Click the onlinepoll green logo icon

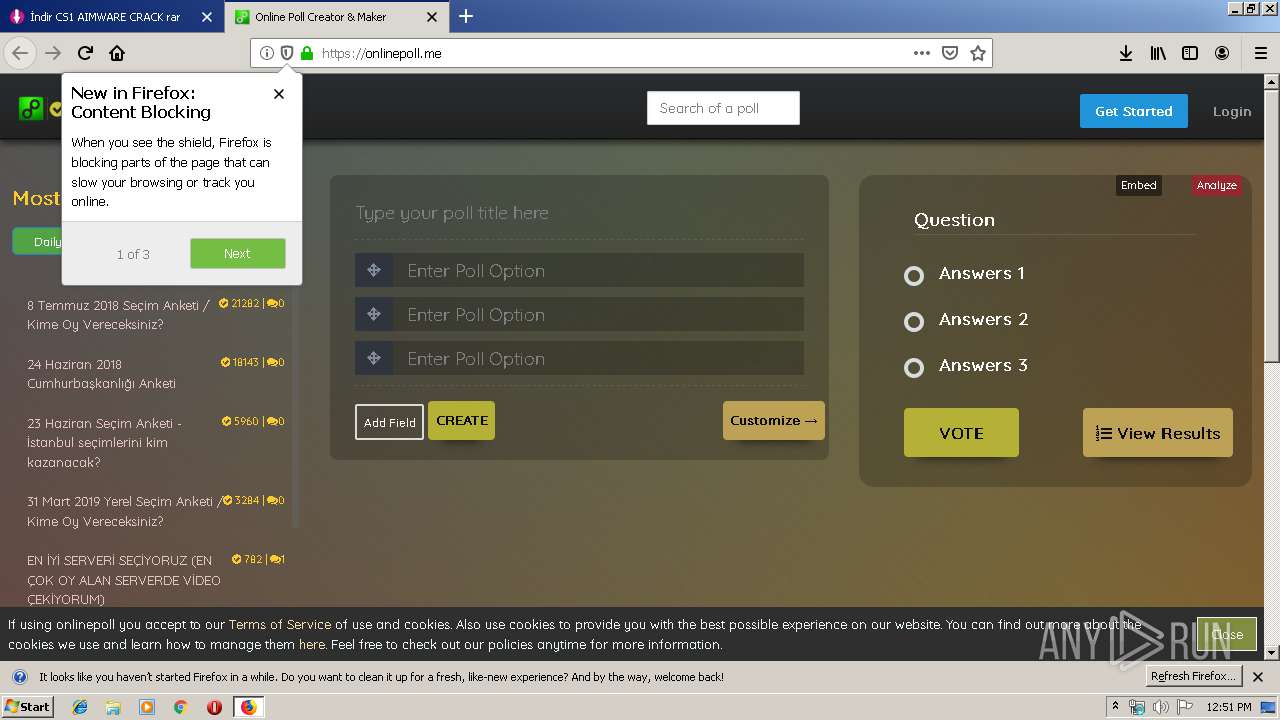point(30,108)
